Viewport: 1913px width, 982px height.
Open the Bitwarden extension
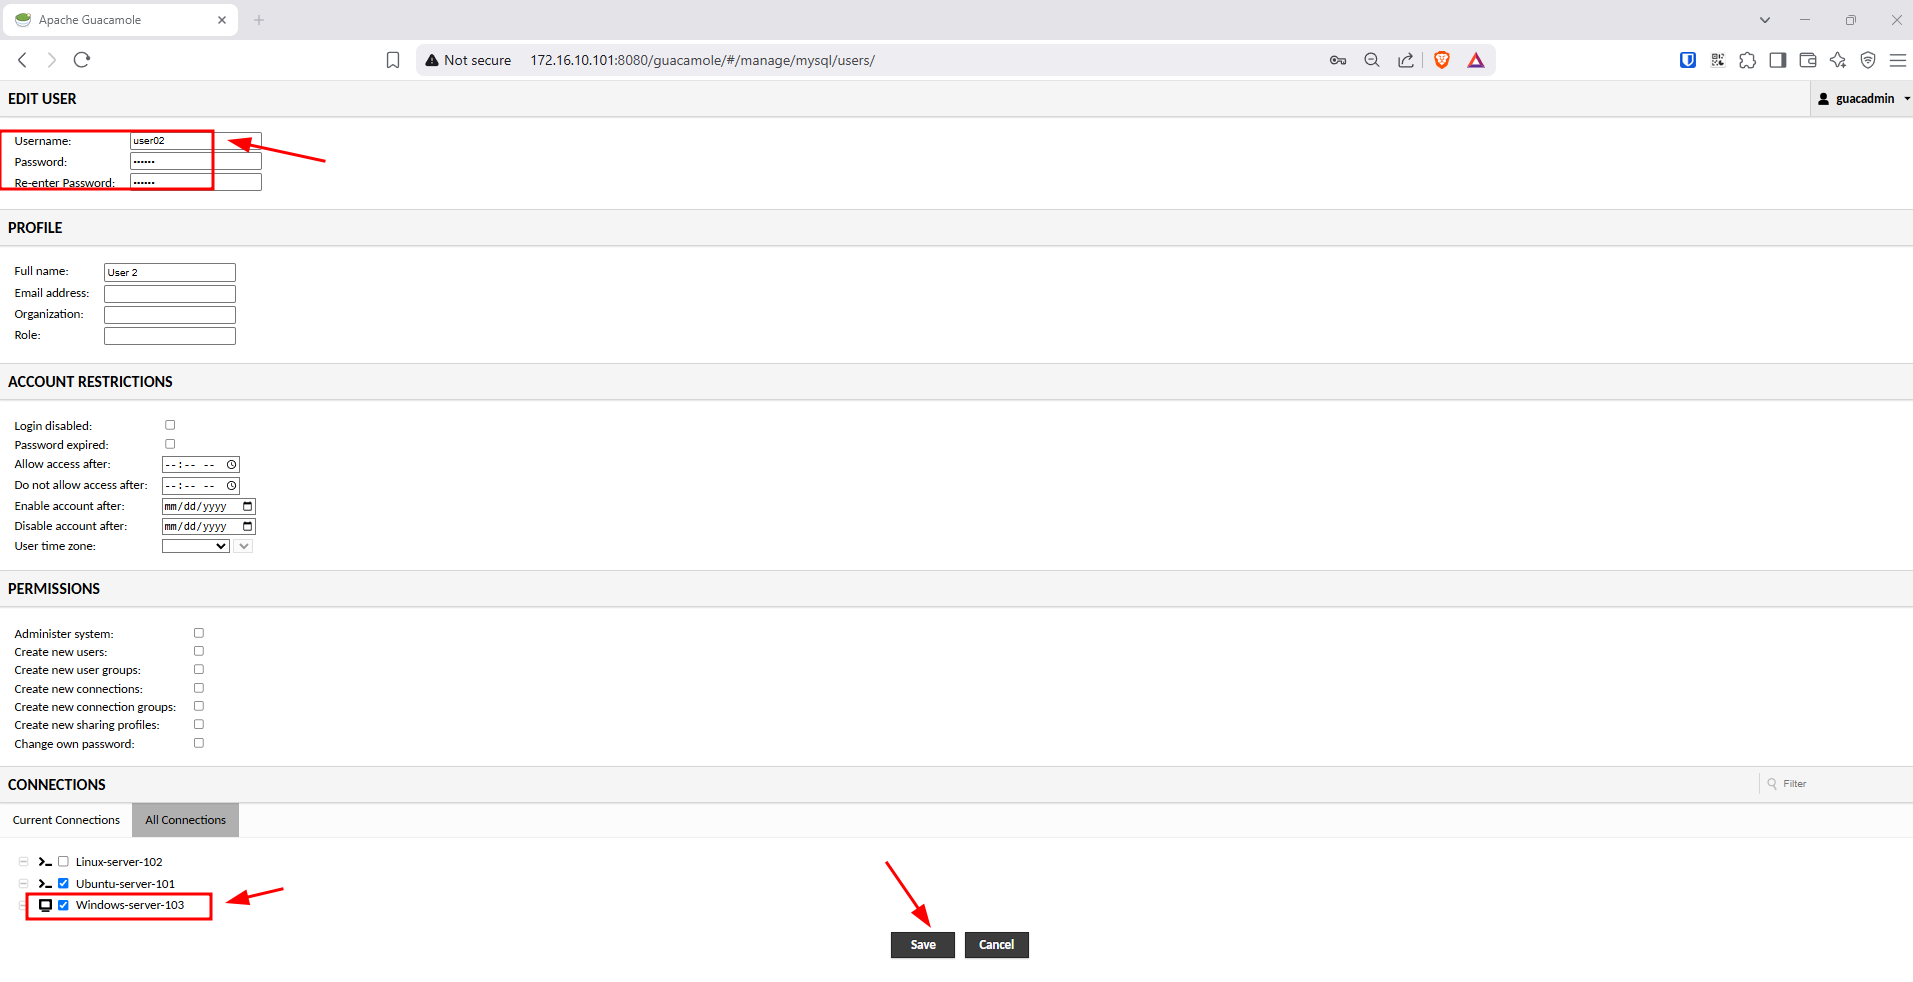tap(1688, 60)
